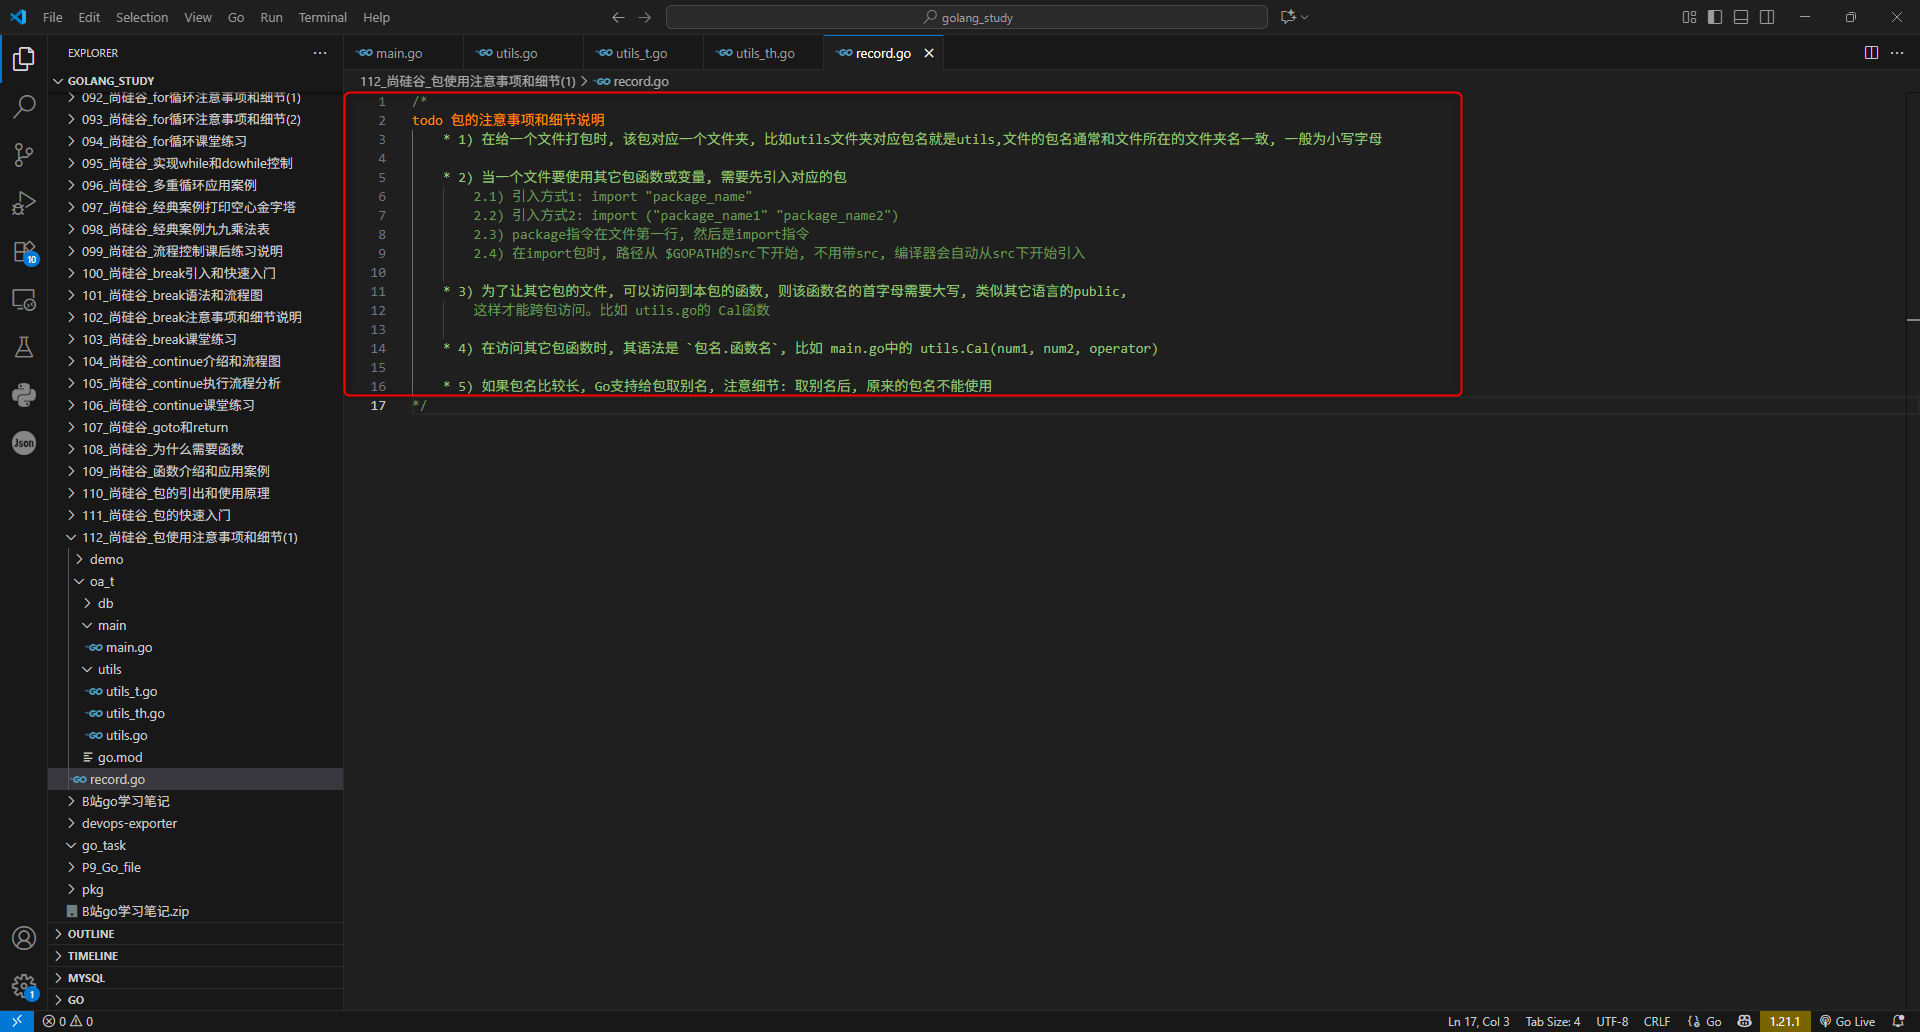Screen dimensions: 1920x1032
Task: Open the Extensions view icon
Action: [24, 251]
